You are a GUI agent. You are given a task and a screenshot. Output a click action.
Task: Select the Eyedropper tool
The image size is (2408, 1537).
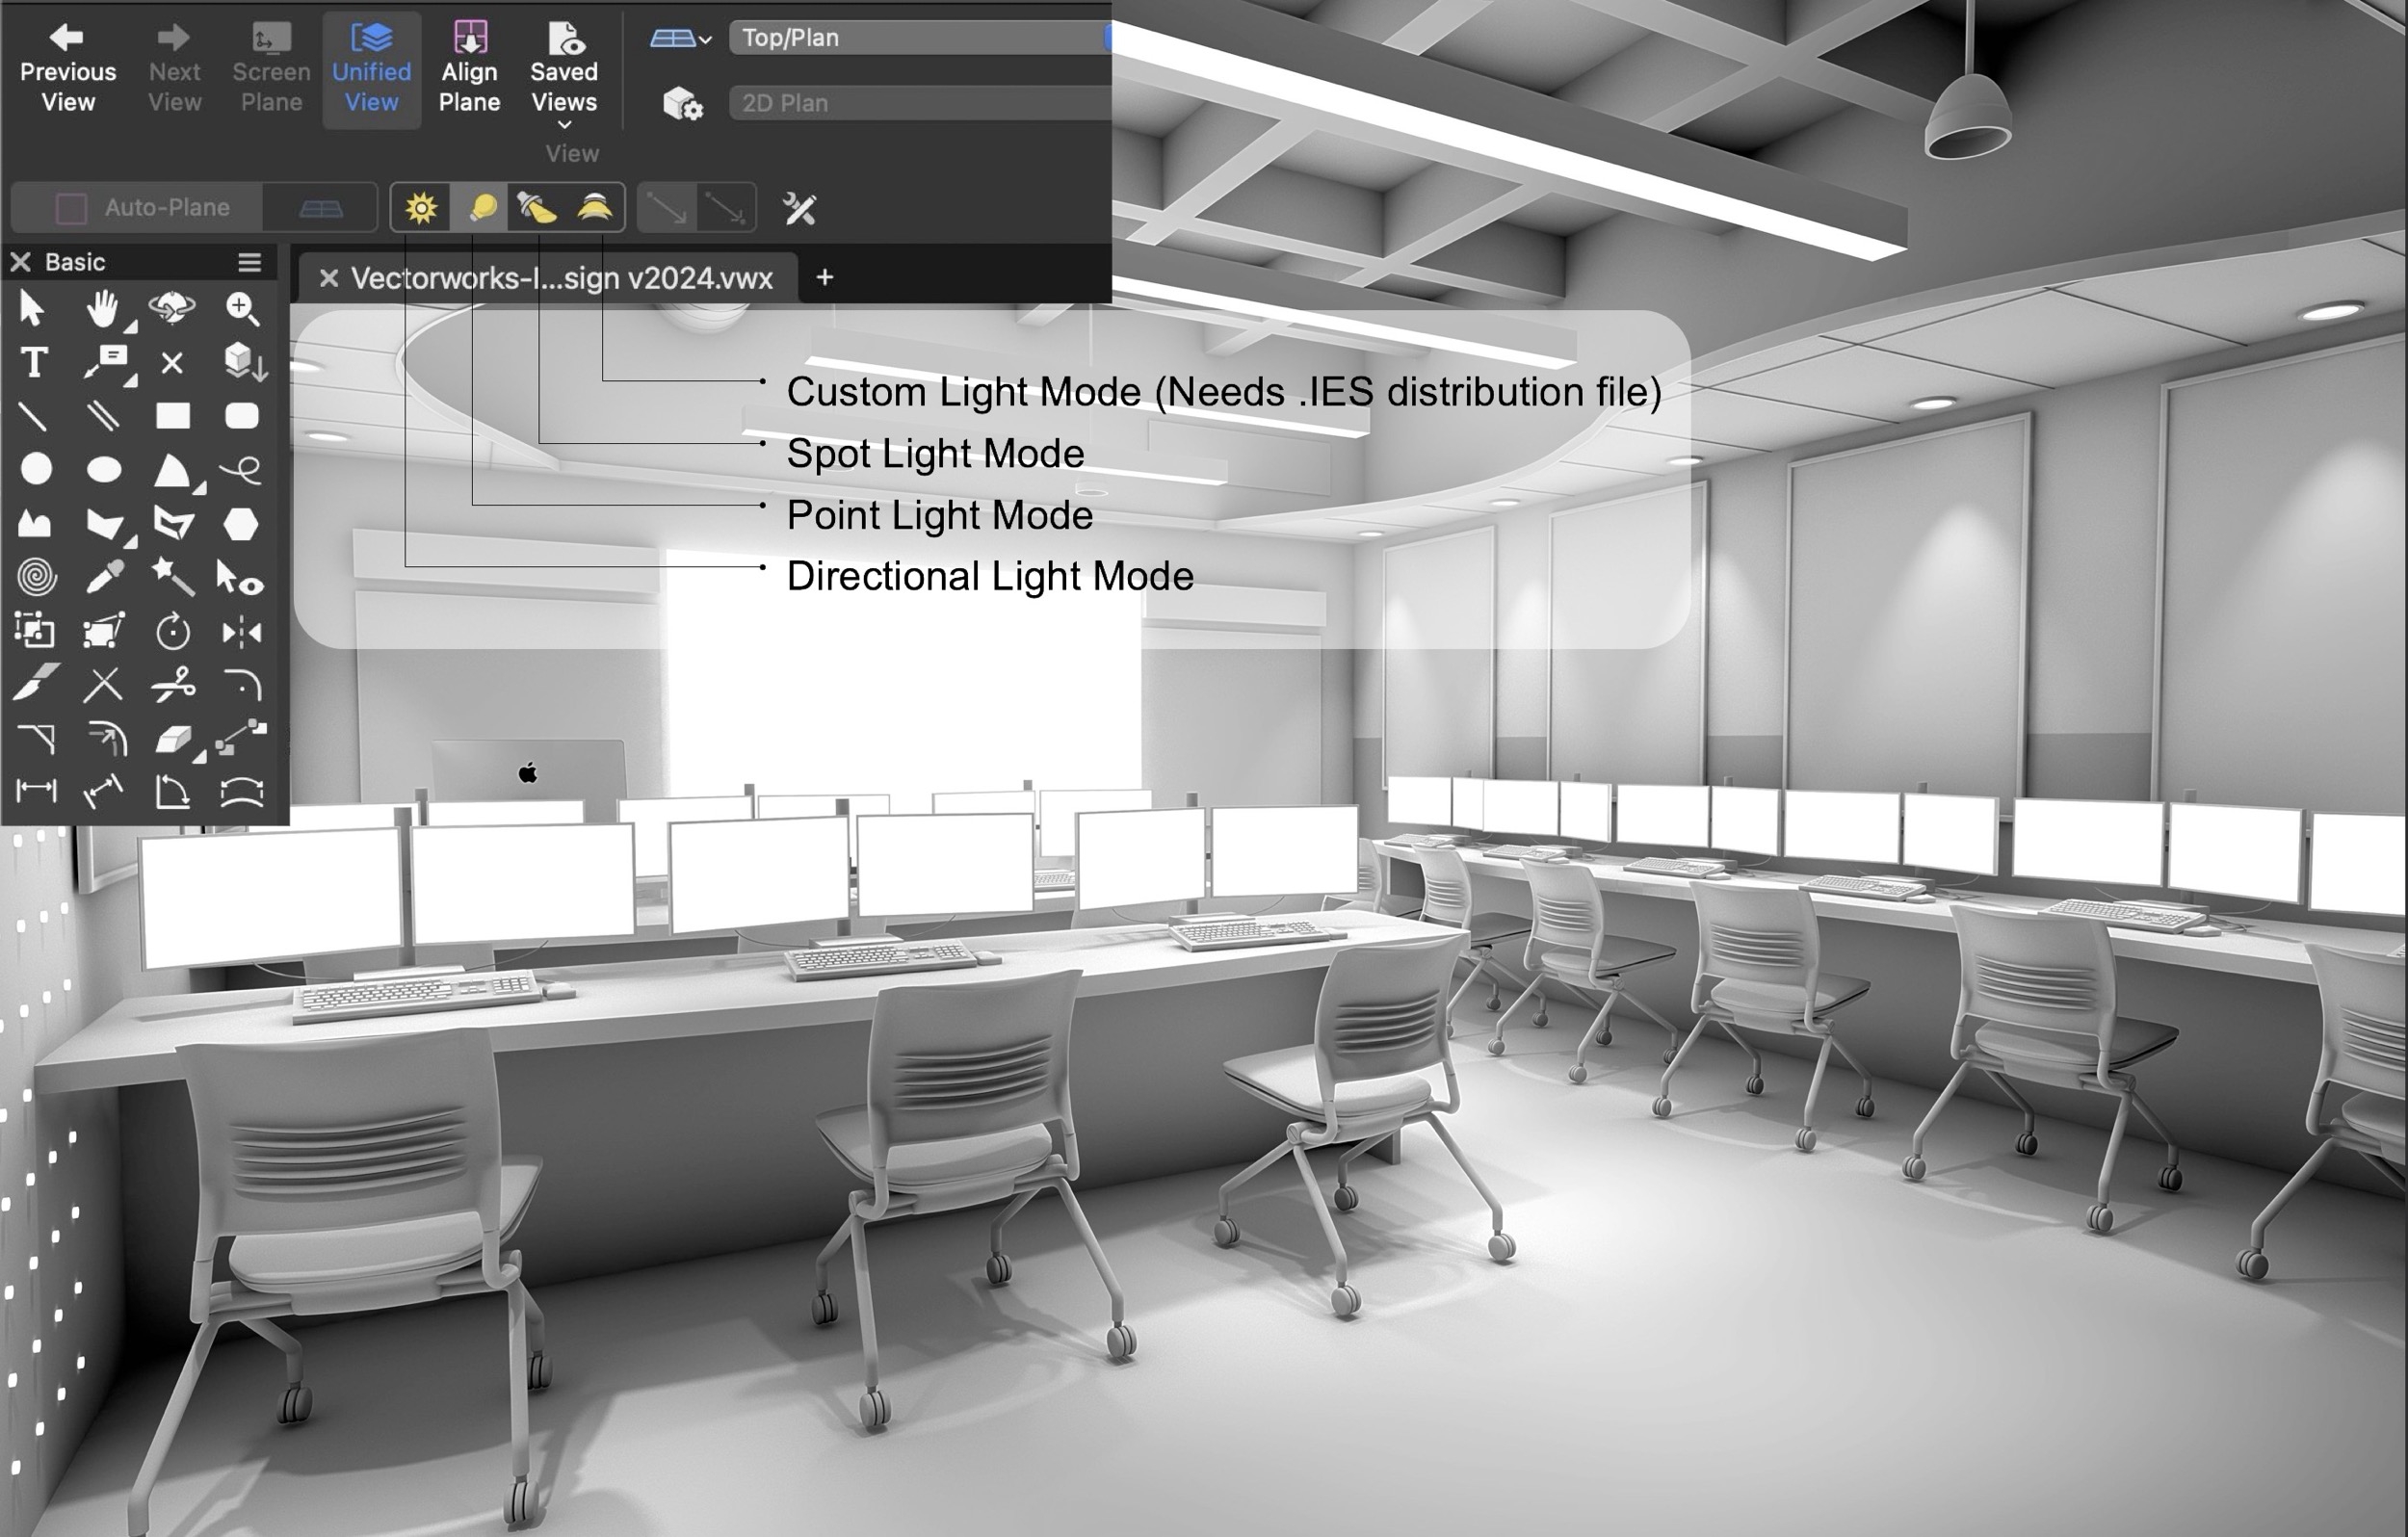pos(104,574)
